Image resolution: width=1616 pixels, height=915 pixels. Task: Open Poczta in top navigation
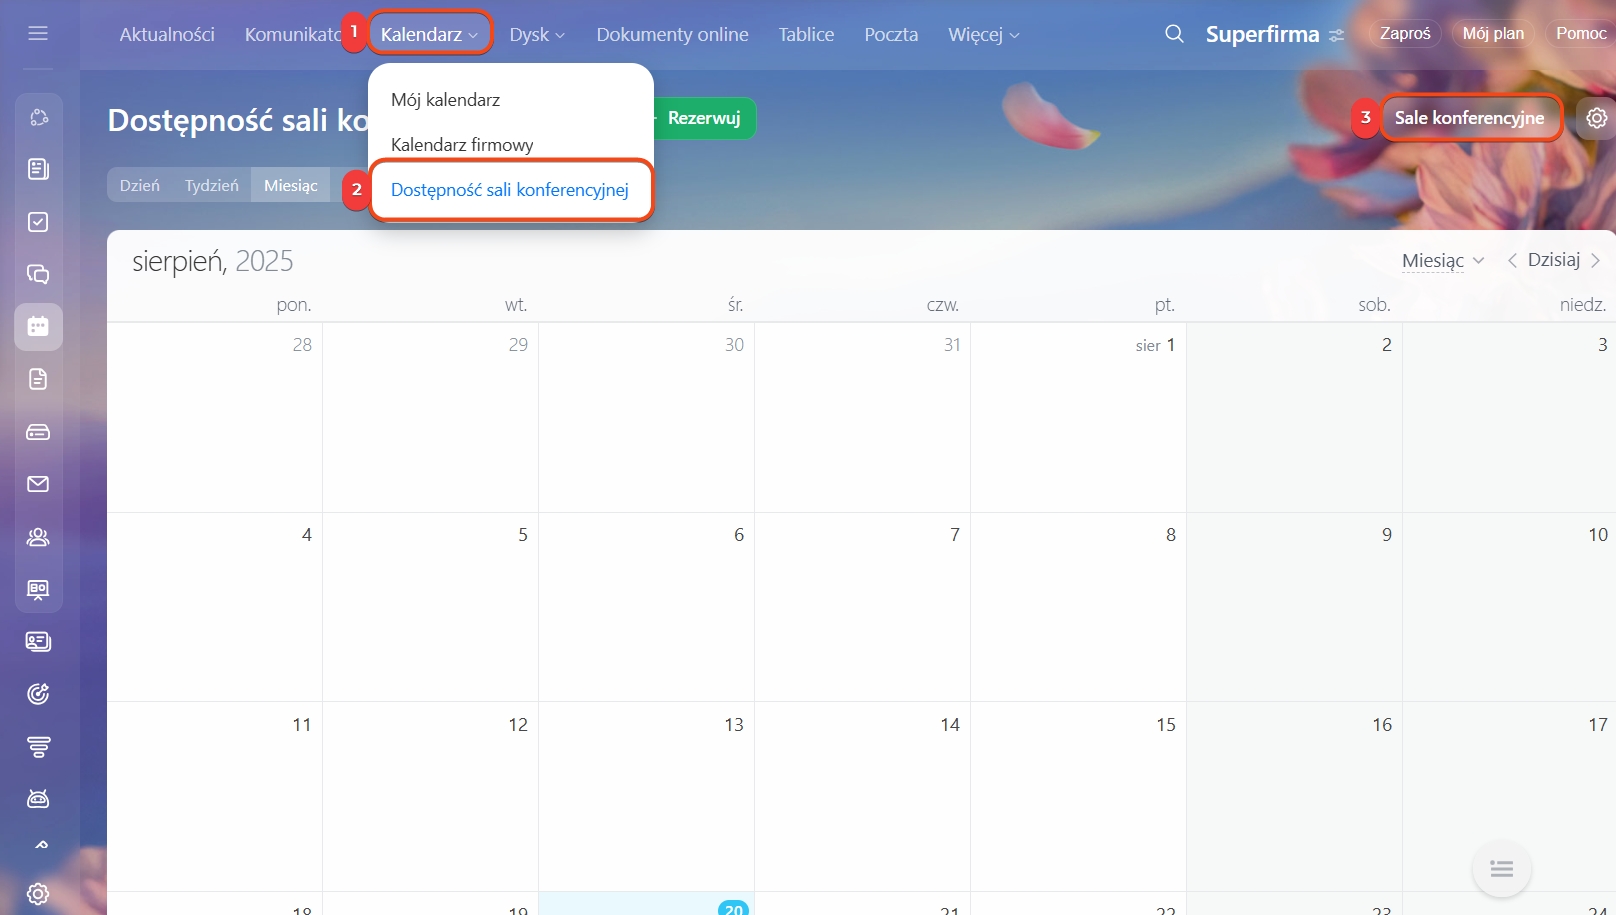pos(891,34)
